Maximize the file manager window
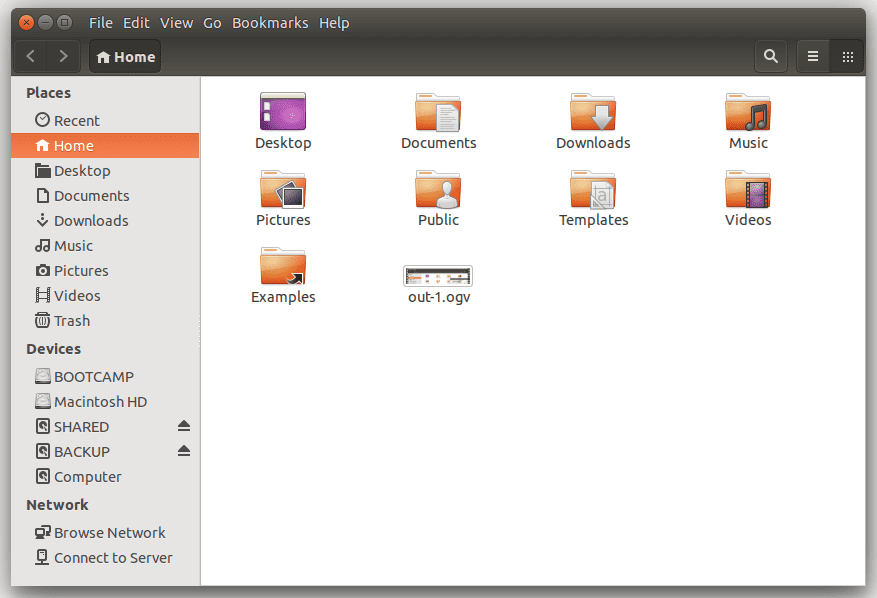The width and height of the screenshot is (877, 598). tap(64, 22)
